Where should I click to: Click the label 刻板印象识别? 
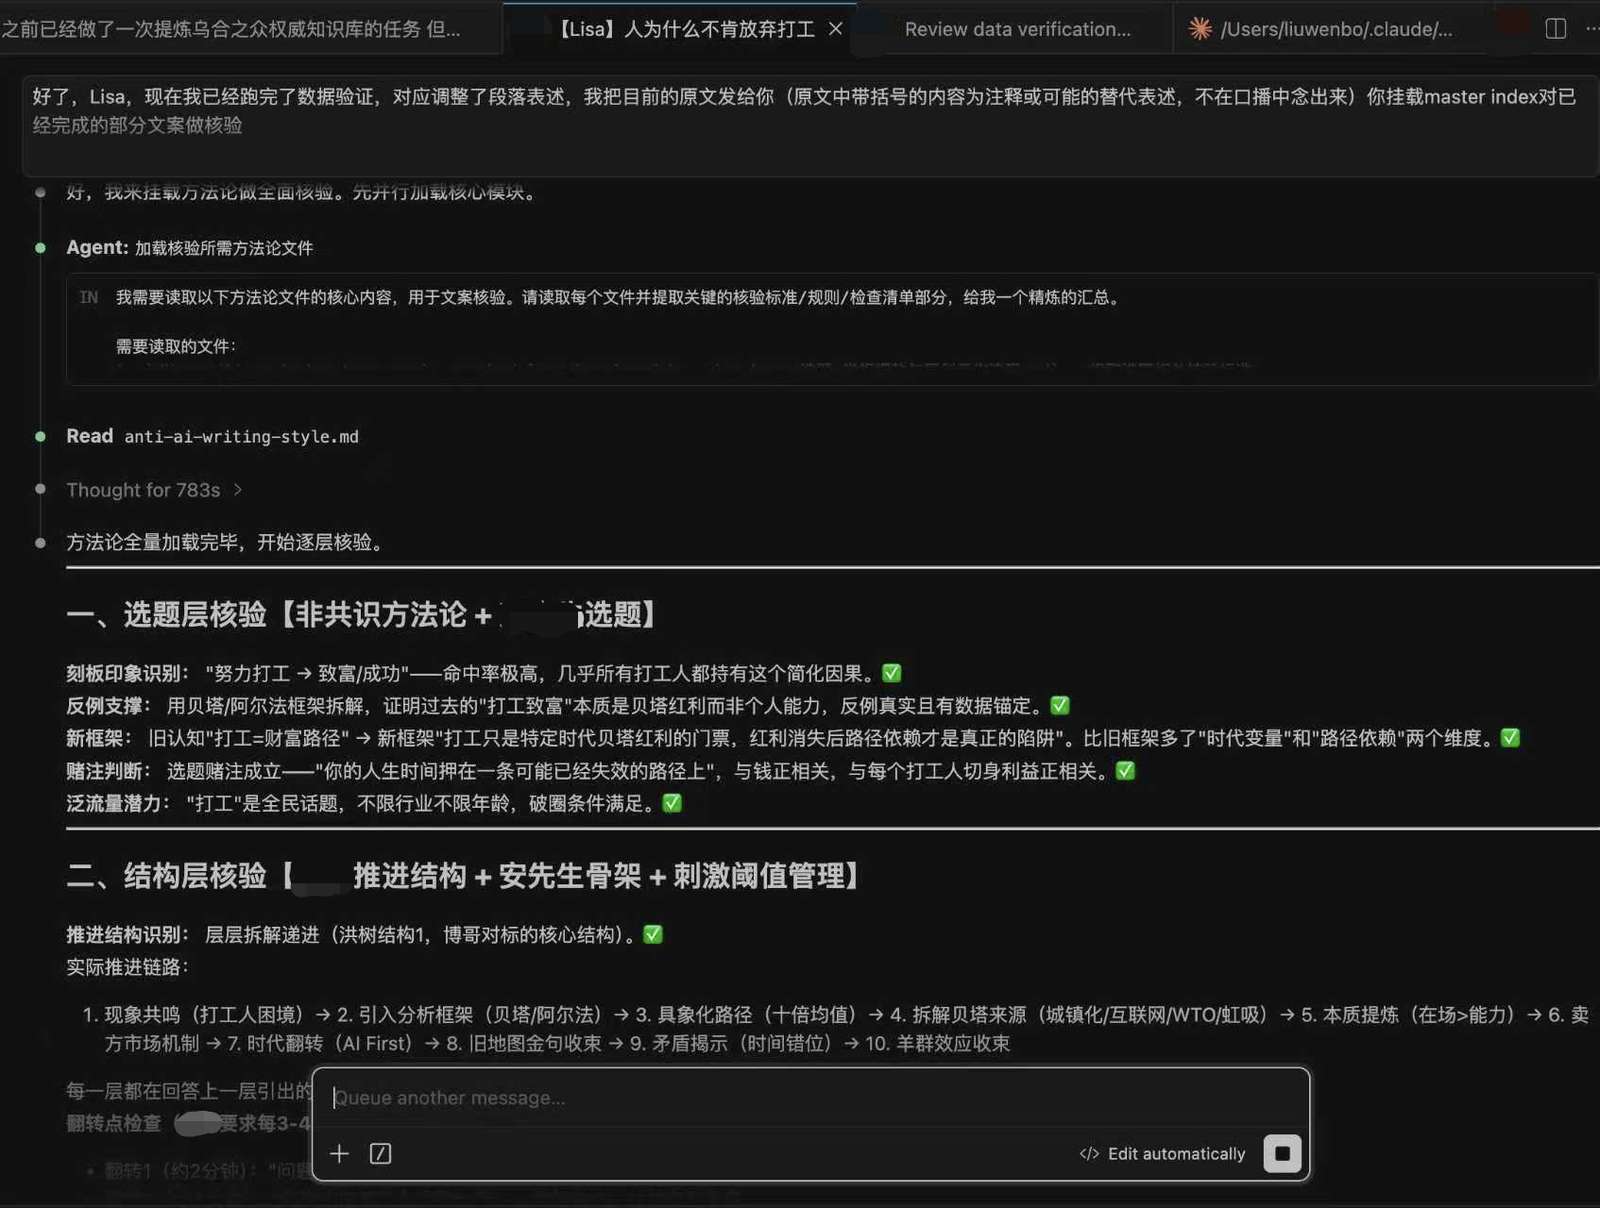[x=127, y=673]
